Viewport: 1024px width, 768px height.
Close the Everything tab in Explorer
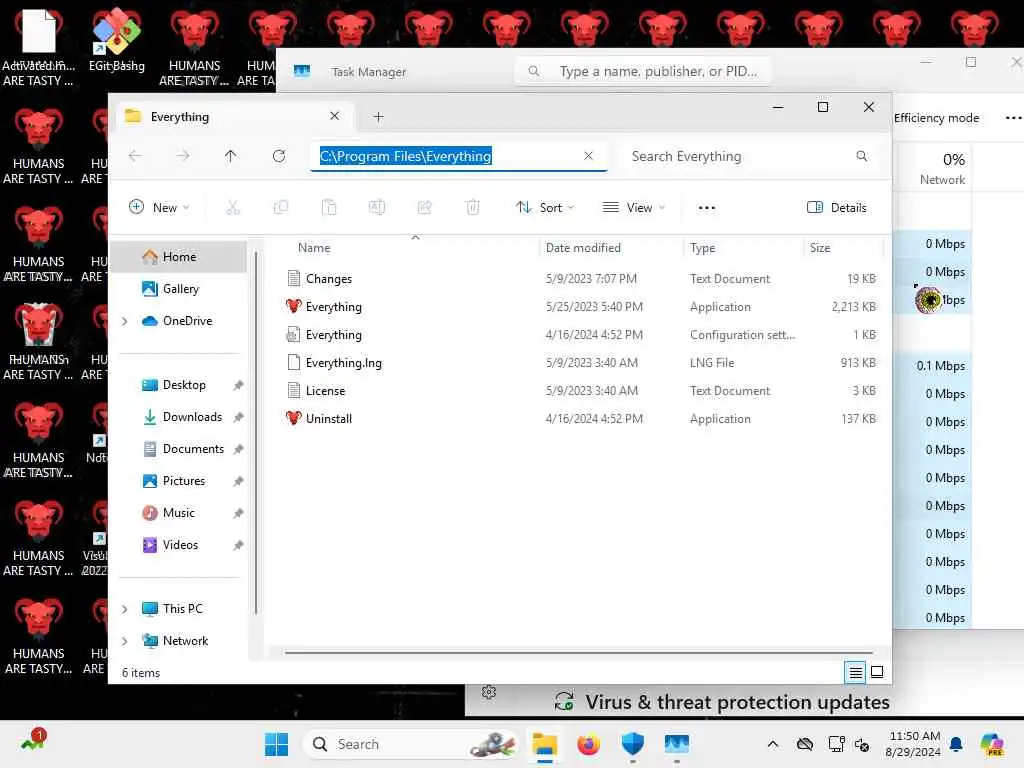[x=334, y=116]
